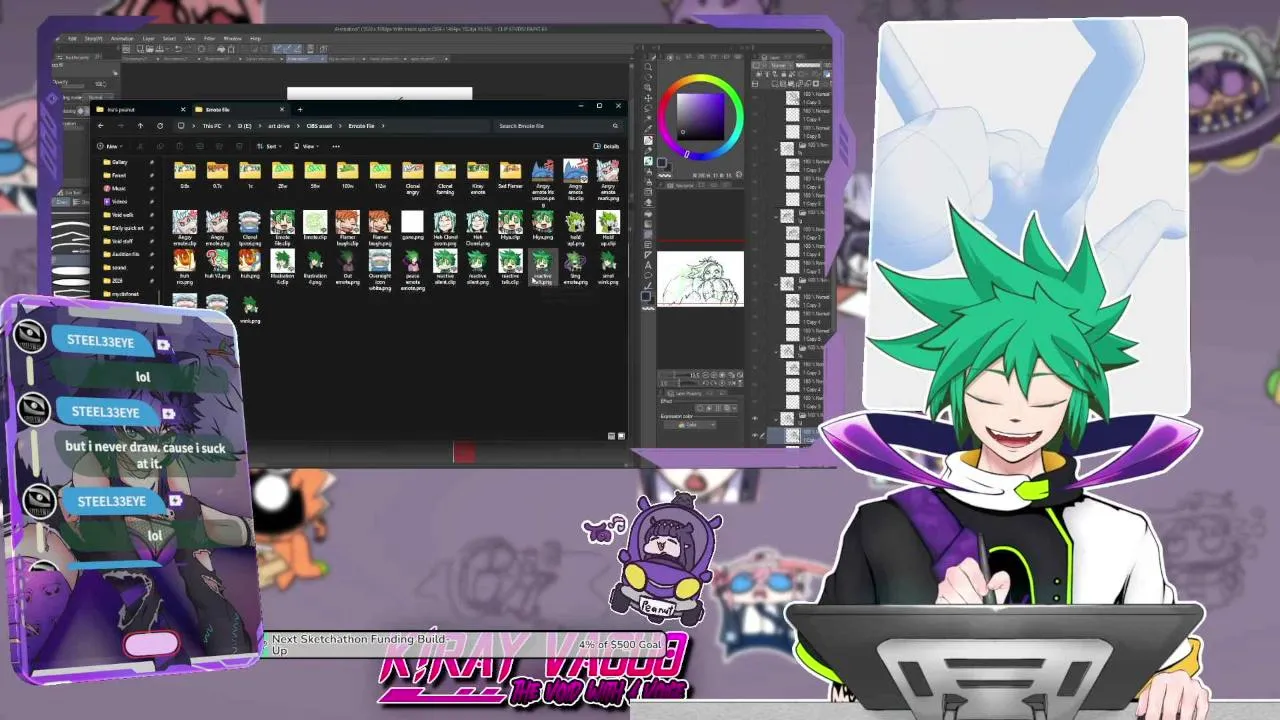Screen dimensions: 1280x720
Task: Switch to the mini peanut Explorer tab
Action: coord(140,109)
